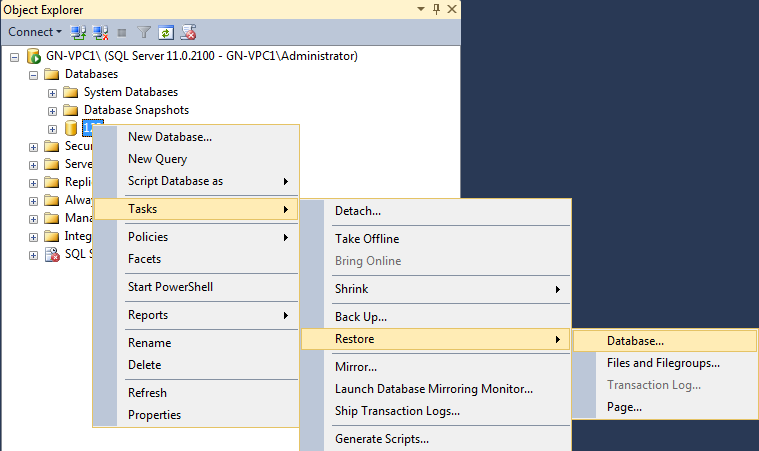Choose Files and Filegroups... restore option
Viewport: 759px width, 451px height.
(x=663, y=363)
